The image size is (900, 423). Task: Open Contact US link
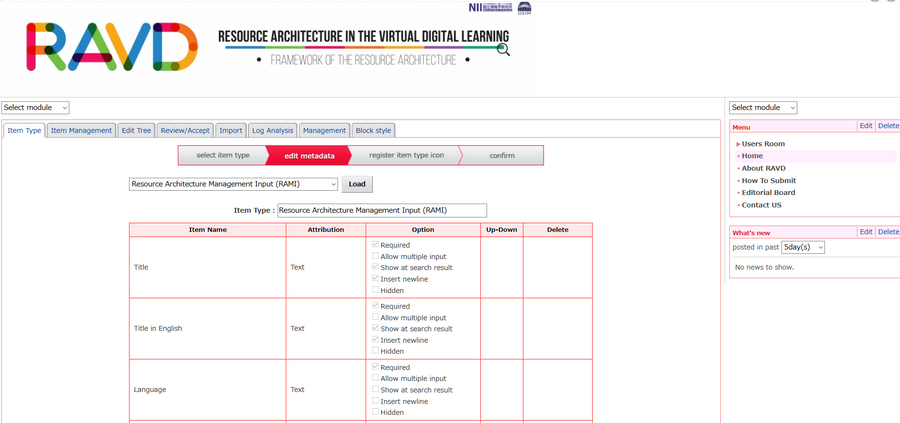click(x=761, y=205)
